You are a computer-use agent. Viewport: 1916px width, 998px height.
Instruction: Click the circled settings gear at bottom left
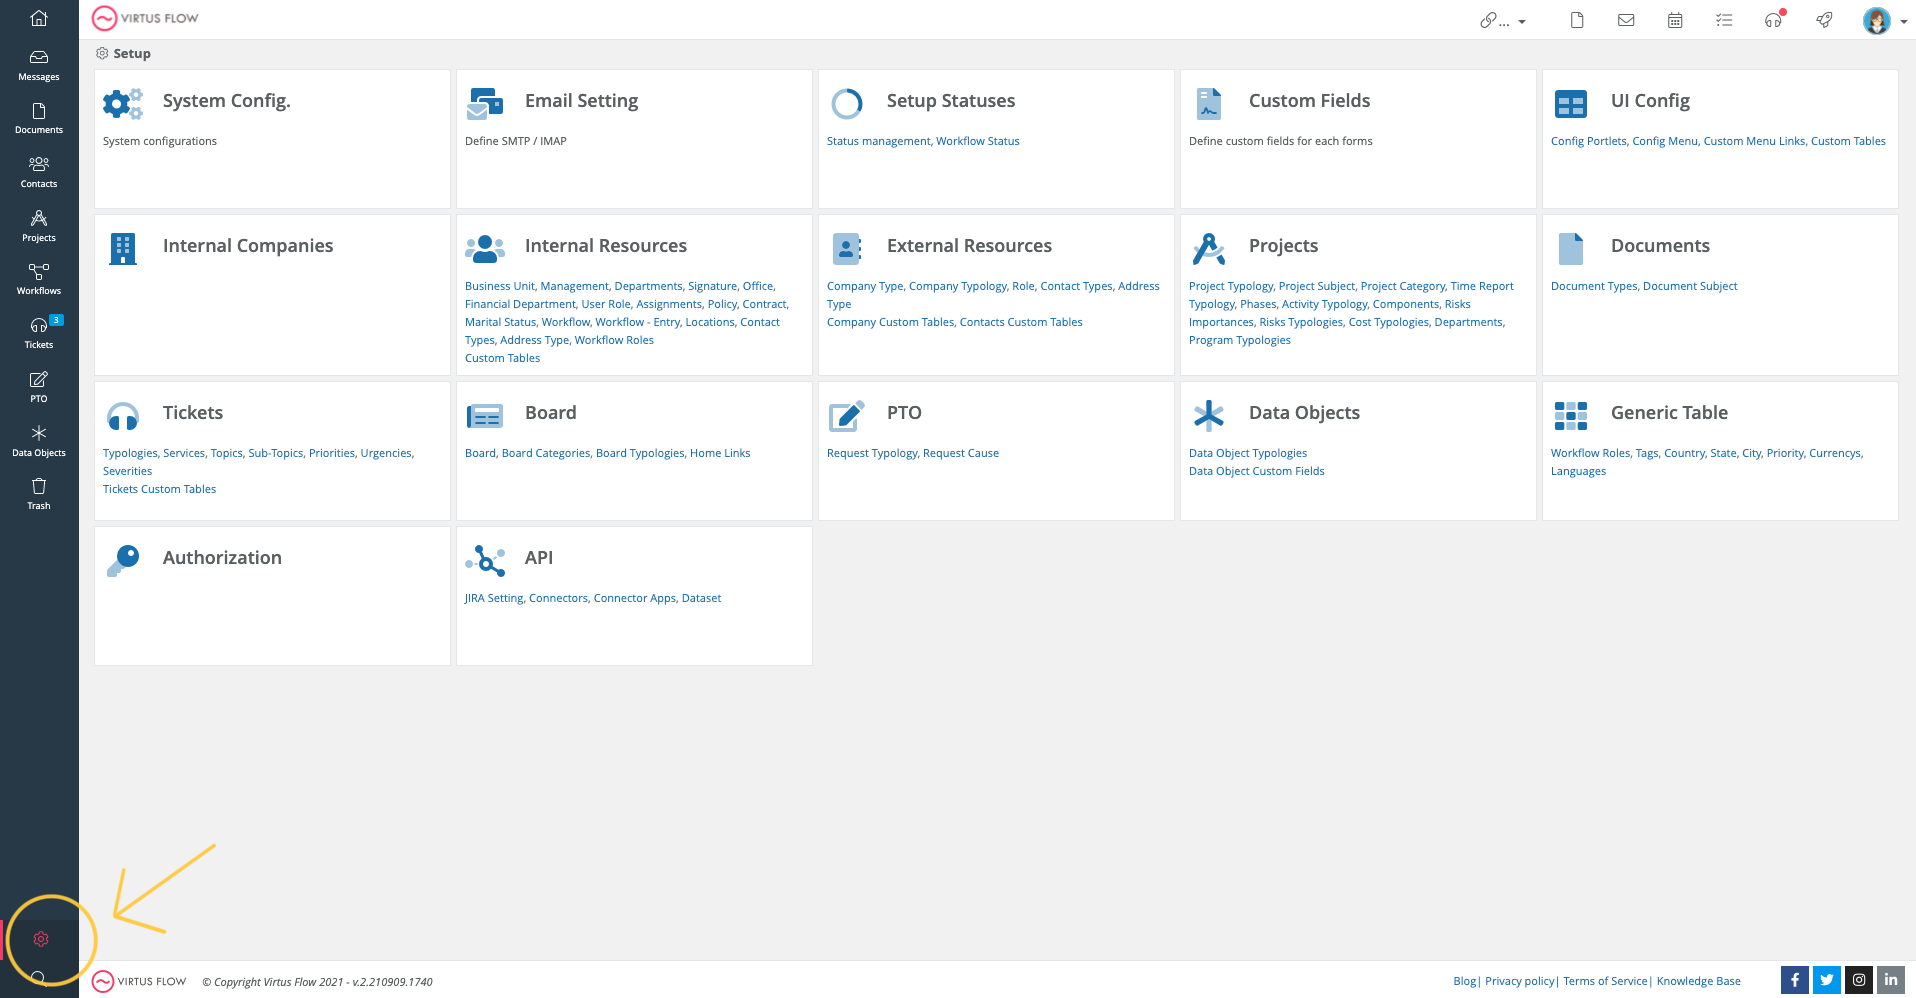tap(40, 938)
